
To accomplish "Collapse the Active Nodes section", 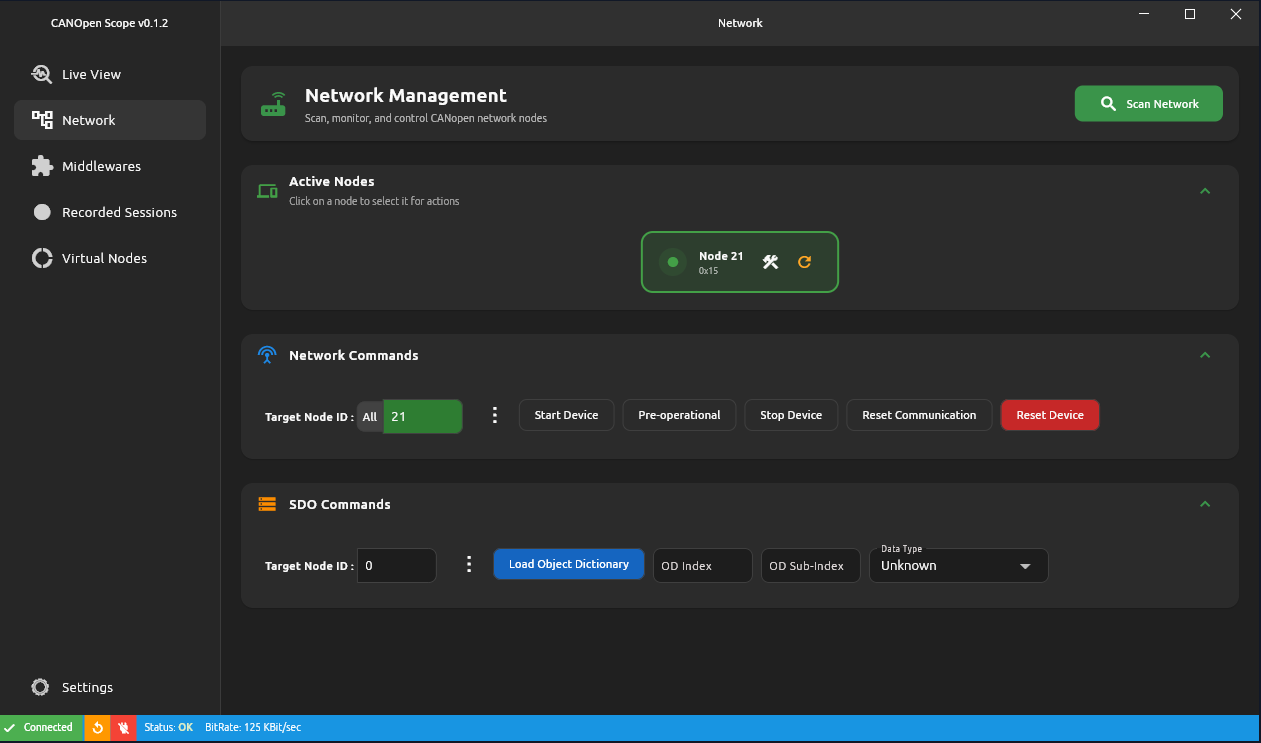I will click(1205, 190).
